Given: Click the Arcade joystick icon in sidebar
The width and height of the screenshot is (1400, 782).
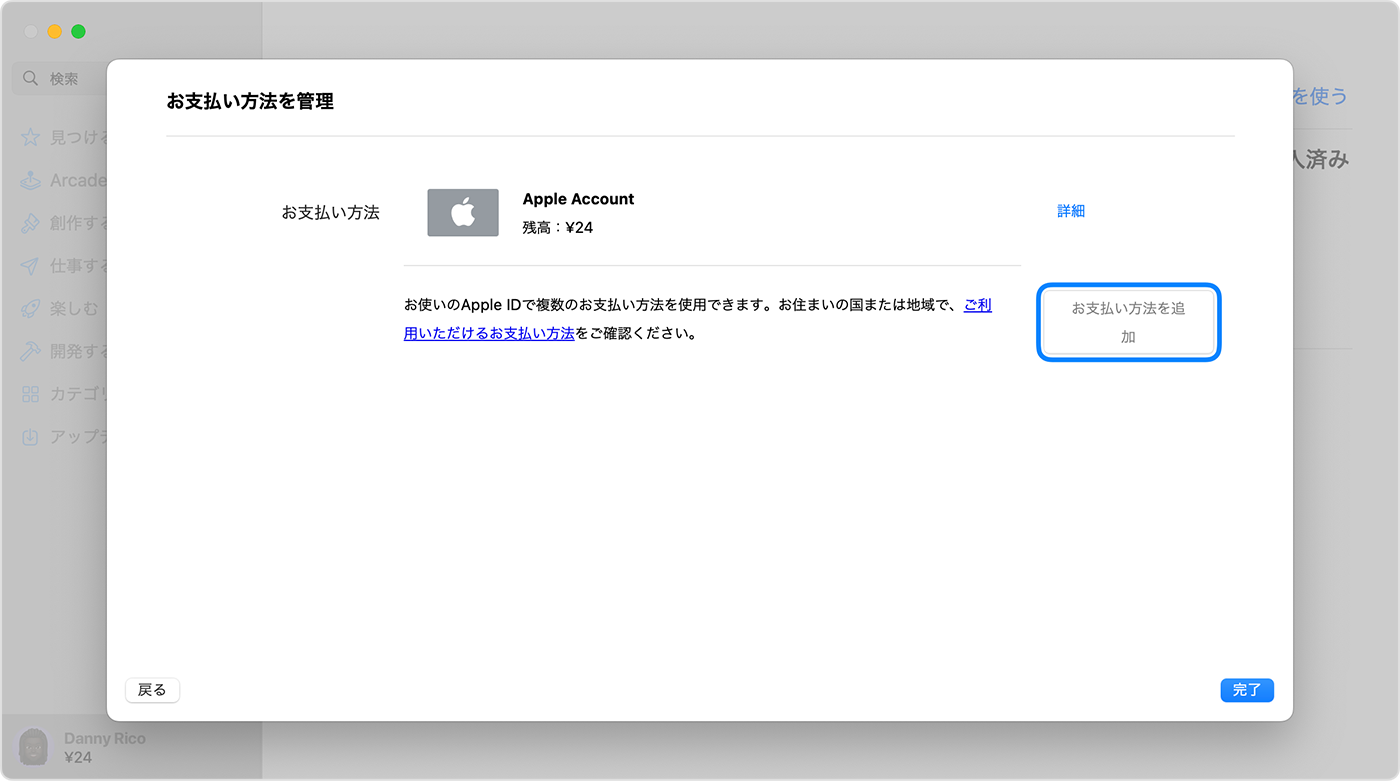Looking at the screenshot, I should click(x=31, y=180).
